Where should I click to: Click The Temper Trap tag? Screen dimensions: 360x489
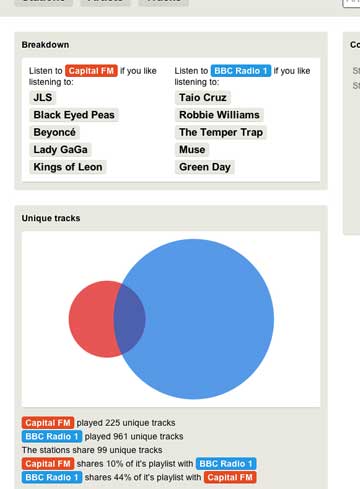(x=221, y=132)
